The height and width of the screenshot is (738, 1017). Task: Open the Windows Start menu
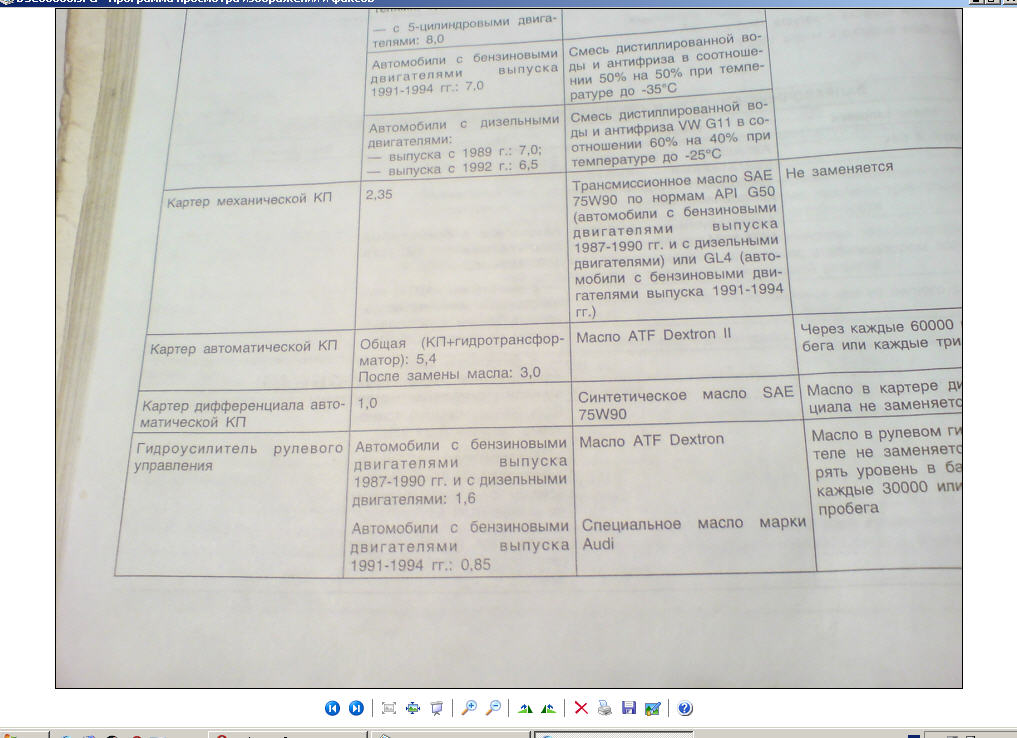click(x=18, y=734)
